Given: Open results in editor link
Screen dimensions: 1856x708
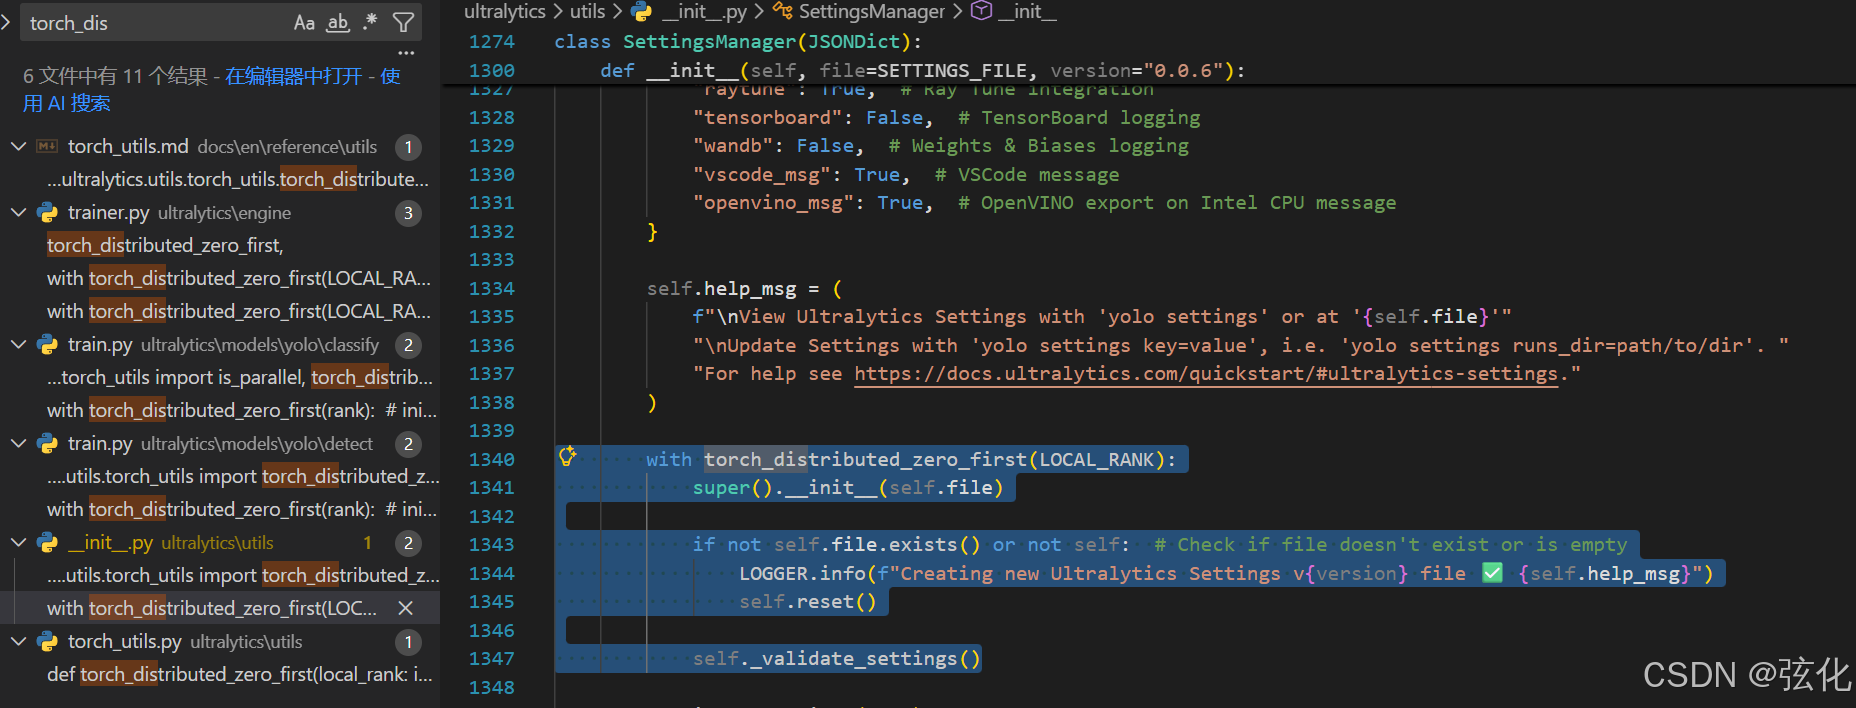Looking at the screenshot, I should (293, 76).
